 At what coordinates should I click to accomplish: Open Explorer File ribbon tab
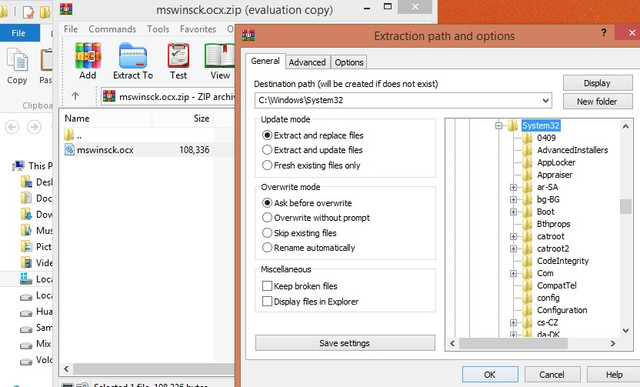[x=19, y=33]
